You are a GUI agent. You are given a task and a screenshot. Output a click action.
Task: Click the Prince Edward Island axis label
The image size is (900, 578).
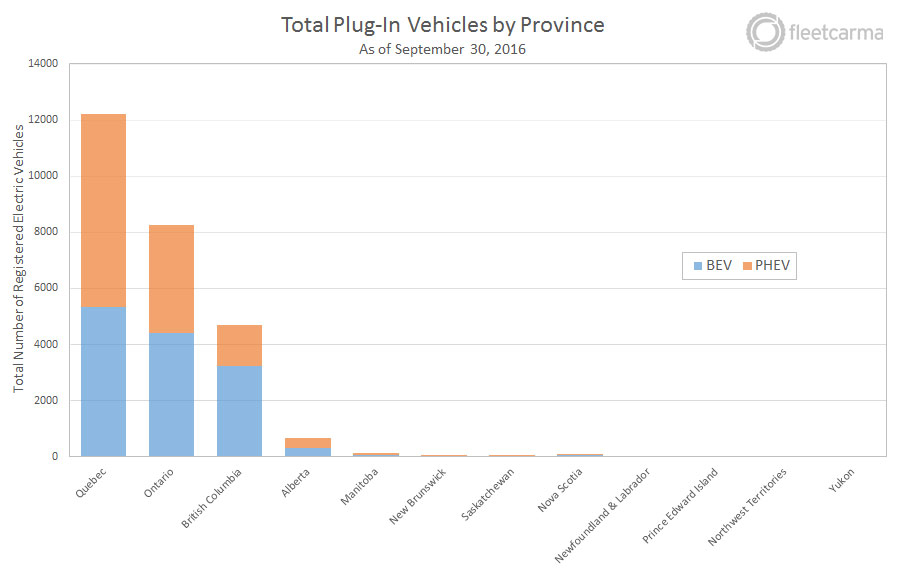pos(680,505)
